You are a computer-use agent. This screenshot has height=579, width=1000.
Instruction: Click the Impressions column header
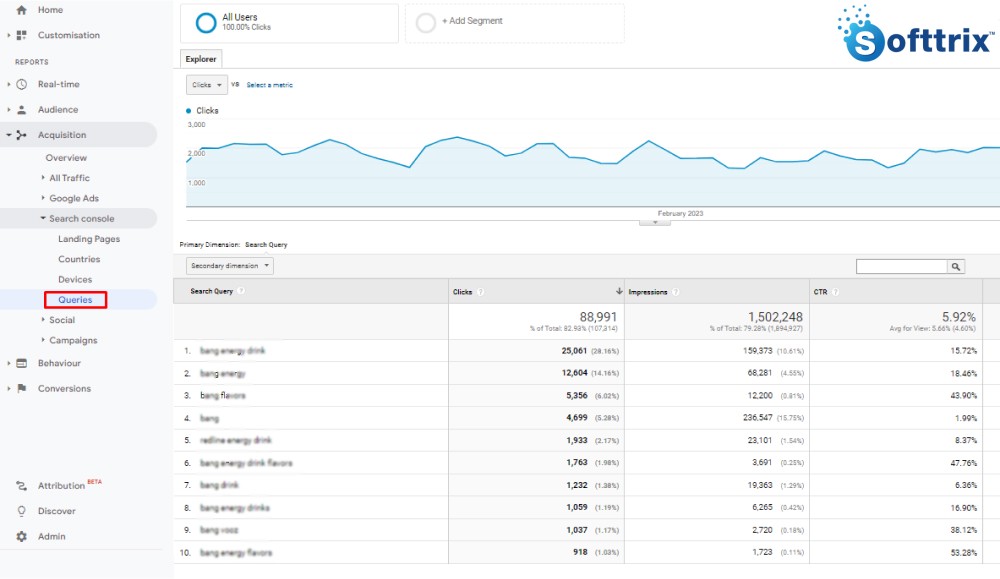pos(648,292)
